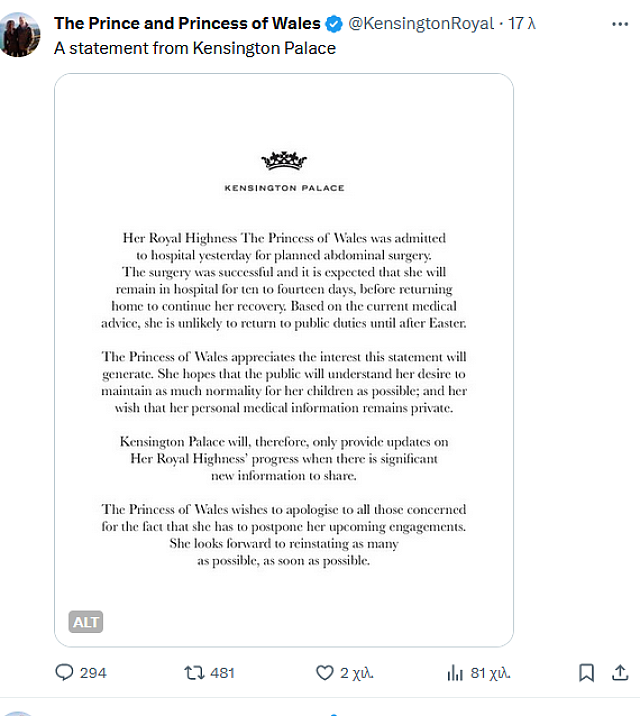Image resolution: width=640 pixels, height=716 pixels.
Task: Click the Kensington Palace crown emblem
Action: (284, 160)
